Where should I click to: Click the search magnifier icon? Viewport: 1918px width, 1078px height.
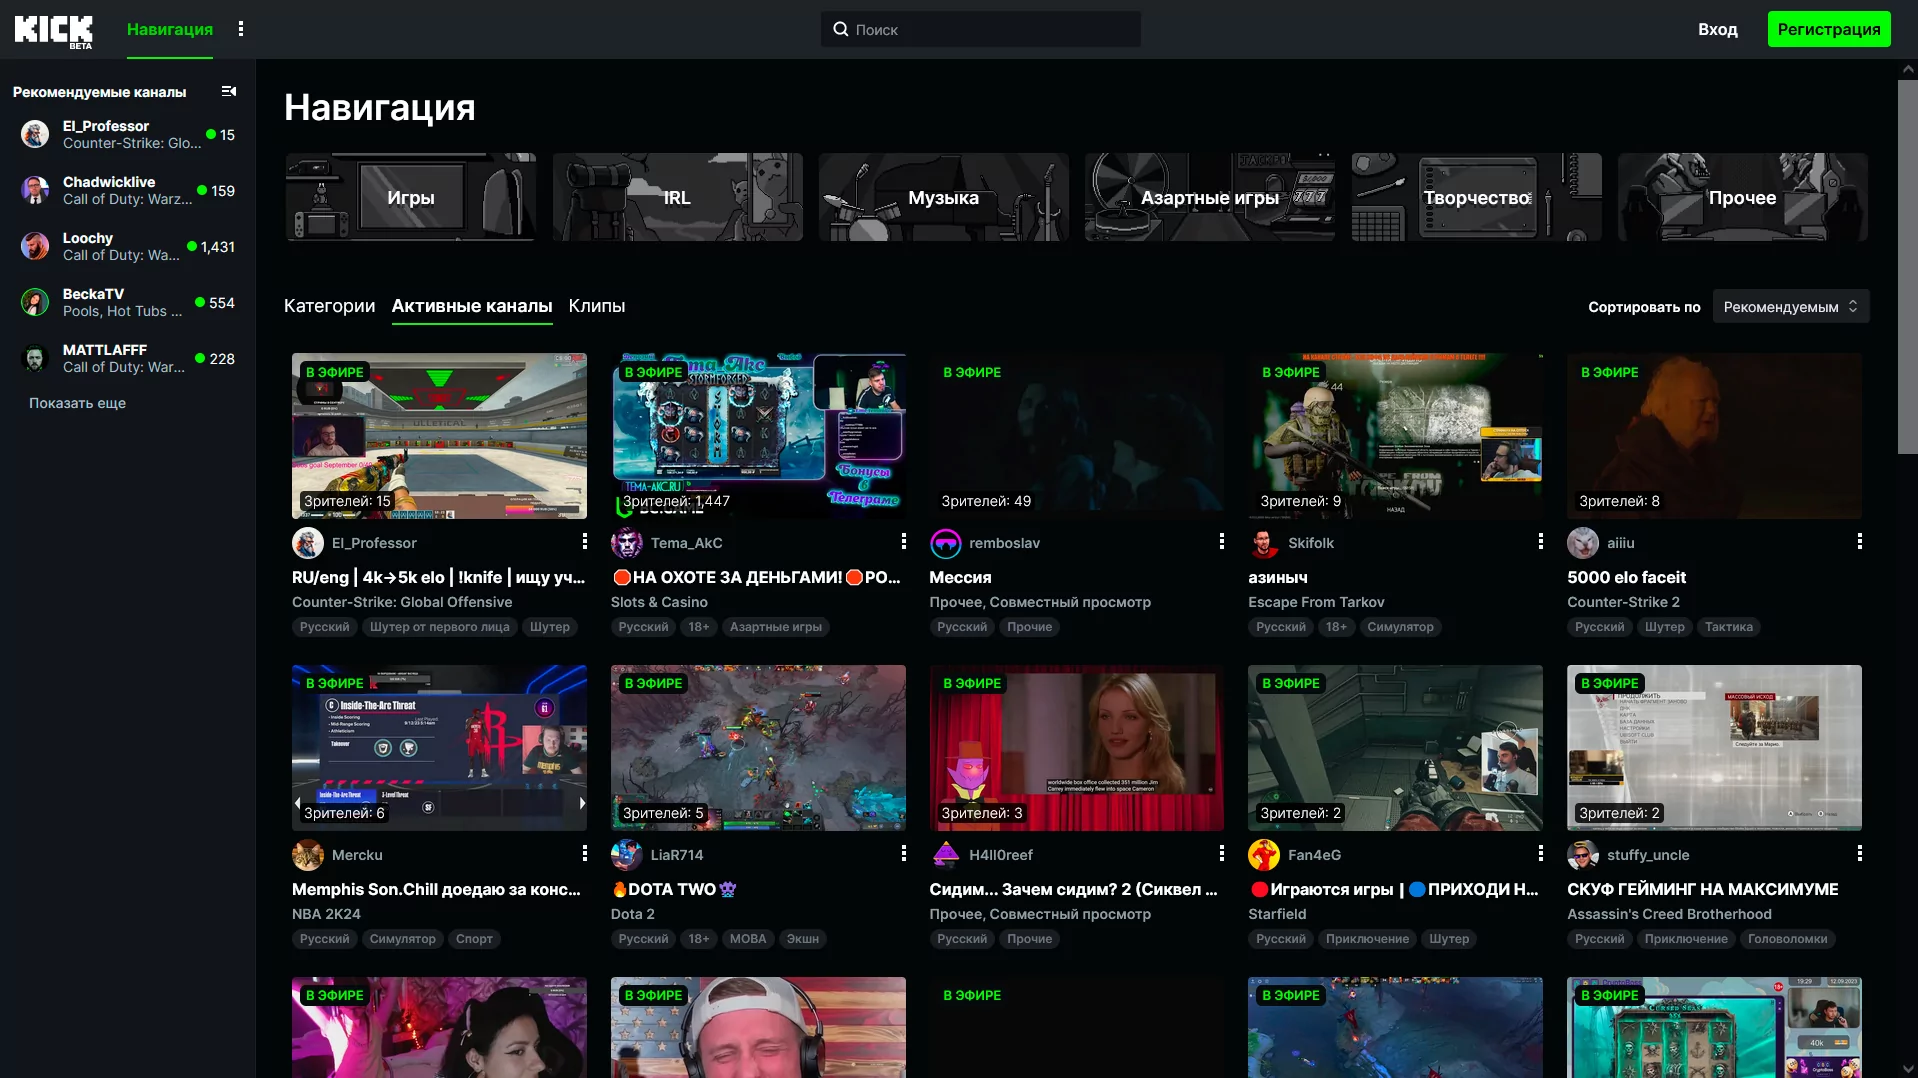pos(841,29)
